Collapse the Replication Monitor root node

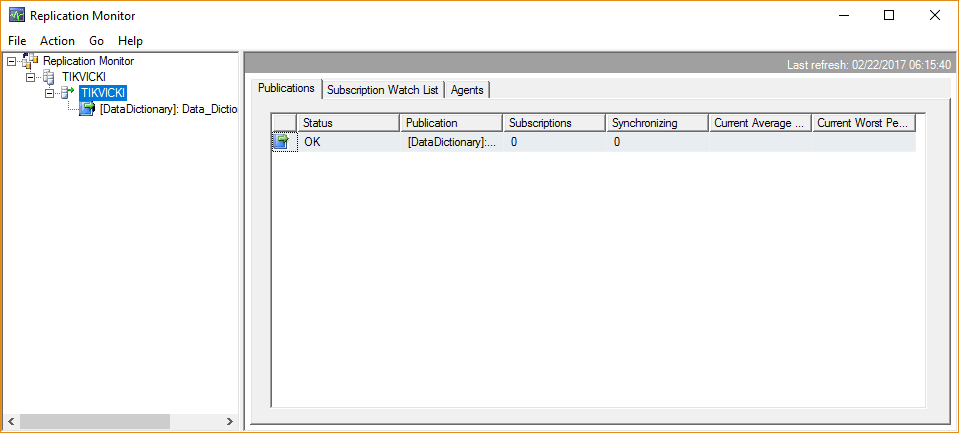[x=12, y=62]
